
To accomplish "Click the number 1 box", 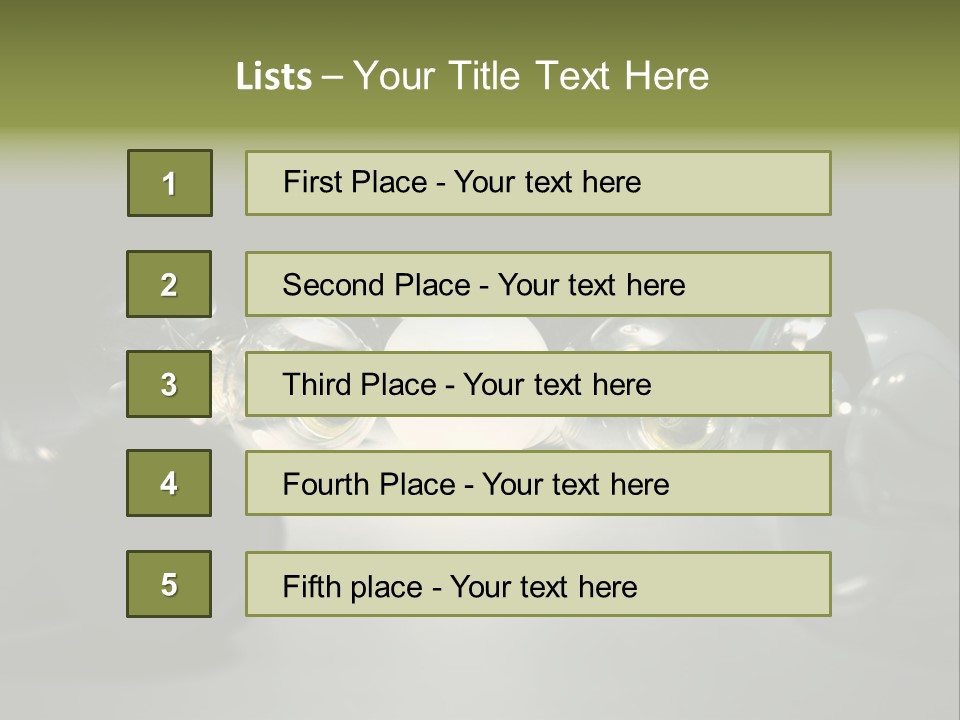I will click(x=170, y=183).
